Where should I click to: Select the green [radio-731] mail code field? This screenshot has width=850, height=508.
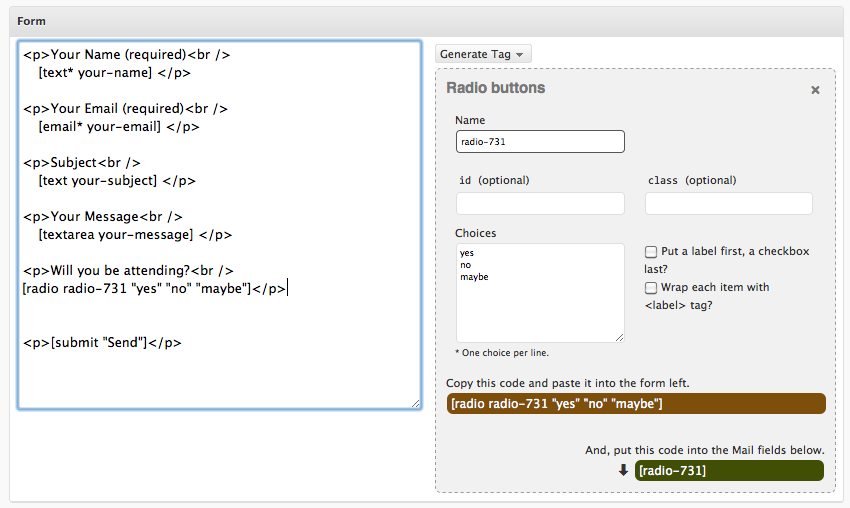point(729,470)
